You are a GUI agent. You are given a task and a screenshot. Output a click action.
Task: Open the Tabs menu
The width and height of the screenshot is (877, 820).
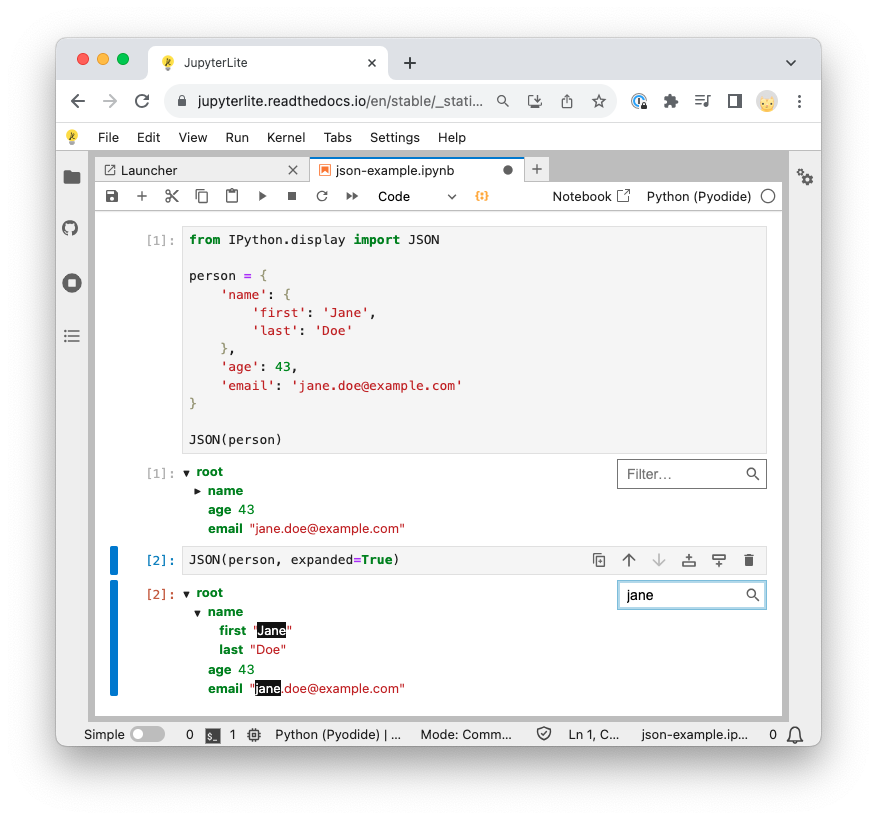pos(337,138)
